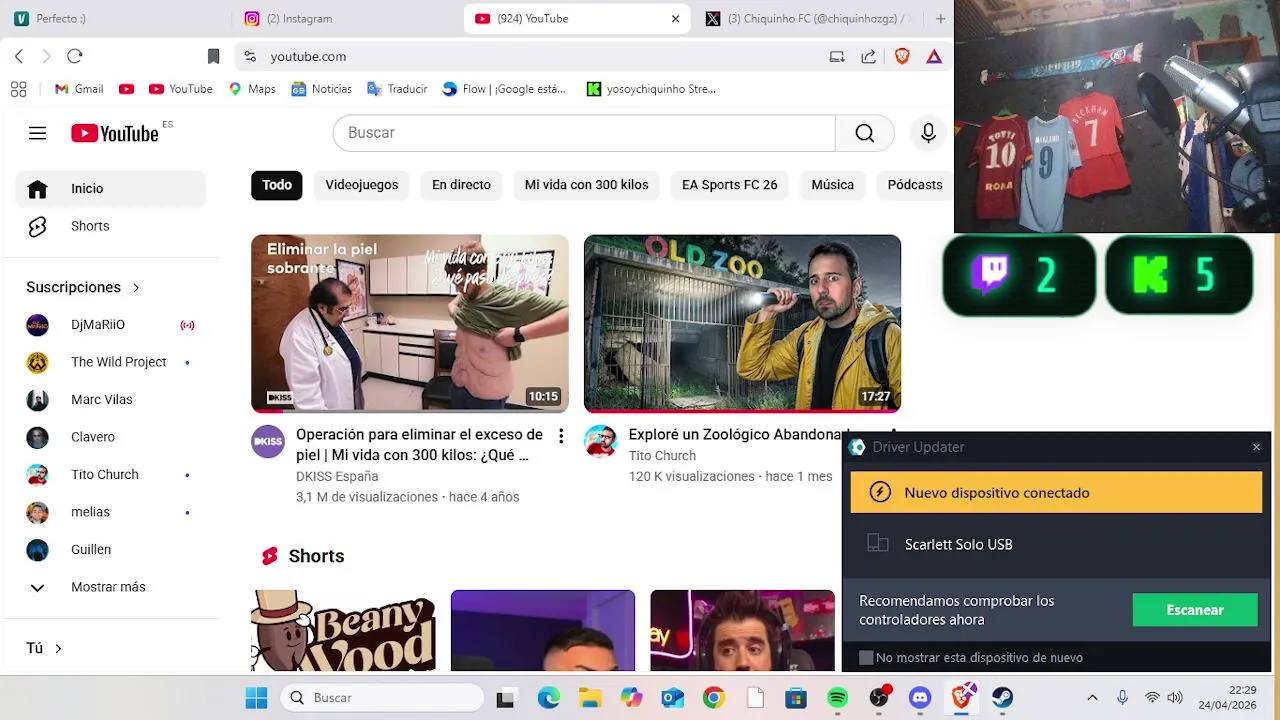Expand the 'Tú' section
The width and height of the screenshot is (1280, 720).
tap(58, 649)
